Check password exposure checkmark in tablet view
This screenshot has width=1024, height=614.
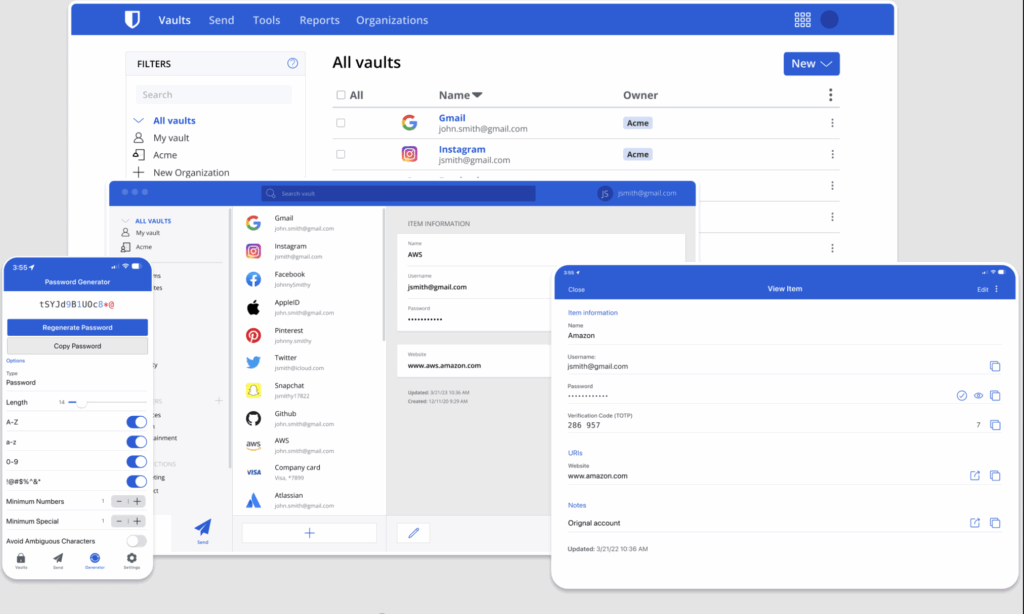point(961,396)
